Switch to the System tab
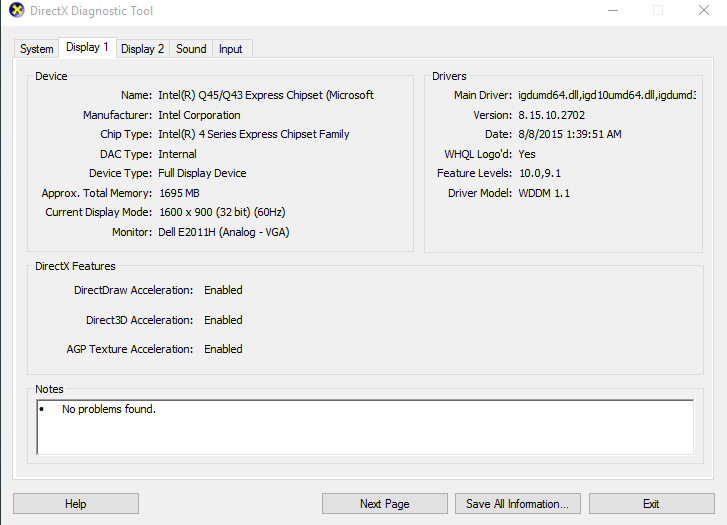Image resolution: width=727 pixels, height=525 pixels. click(37, 49)
